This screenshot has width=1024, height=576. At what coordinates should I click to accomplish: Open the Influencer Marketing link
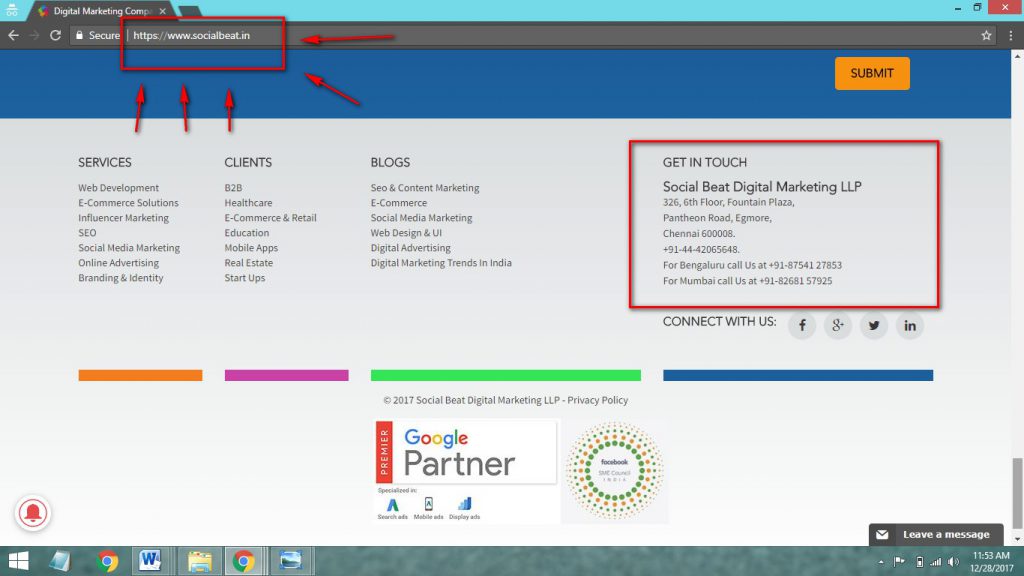pos(123,217)
